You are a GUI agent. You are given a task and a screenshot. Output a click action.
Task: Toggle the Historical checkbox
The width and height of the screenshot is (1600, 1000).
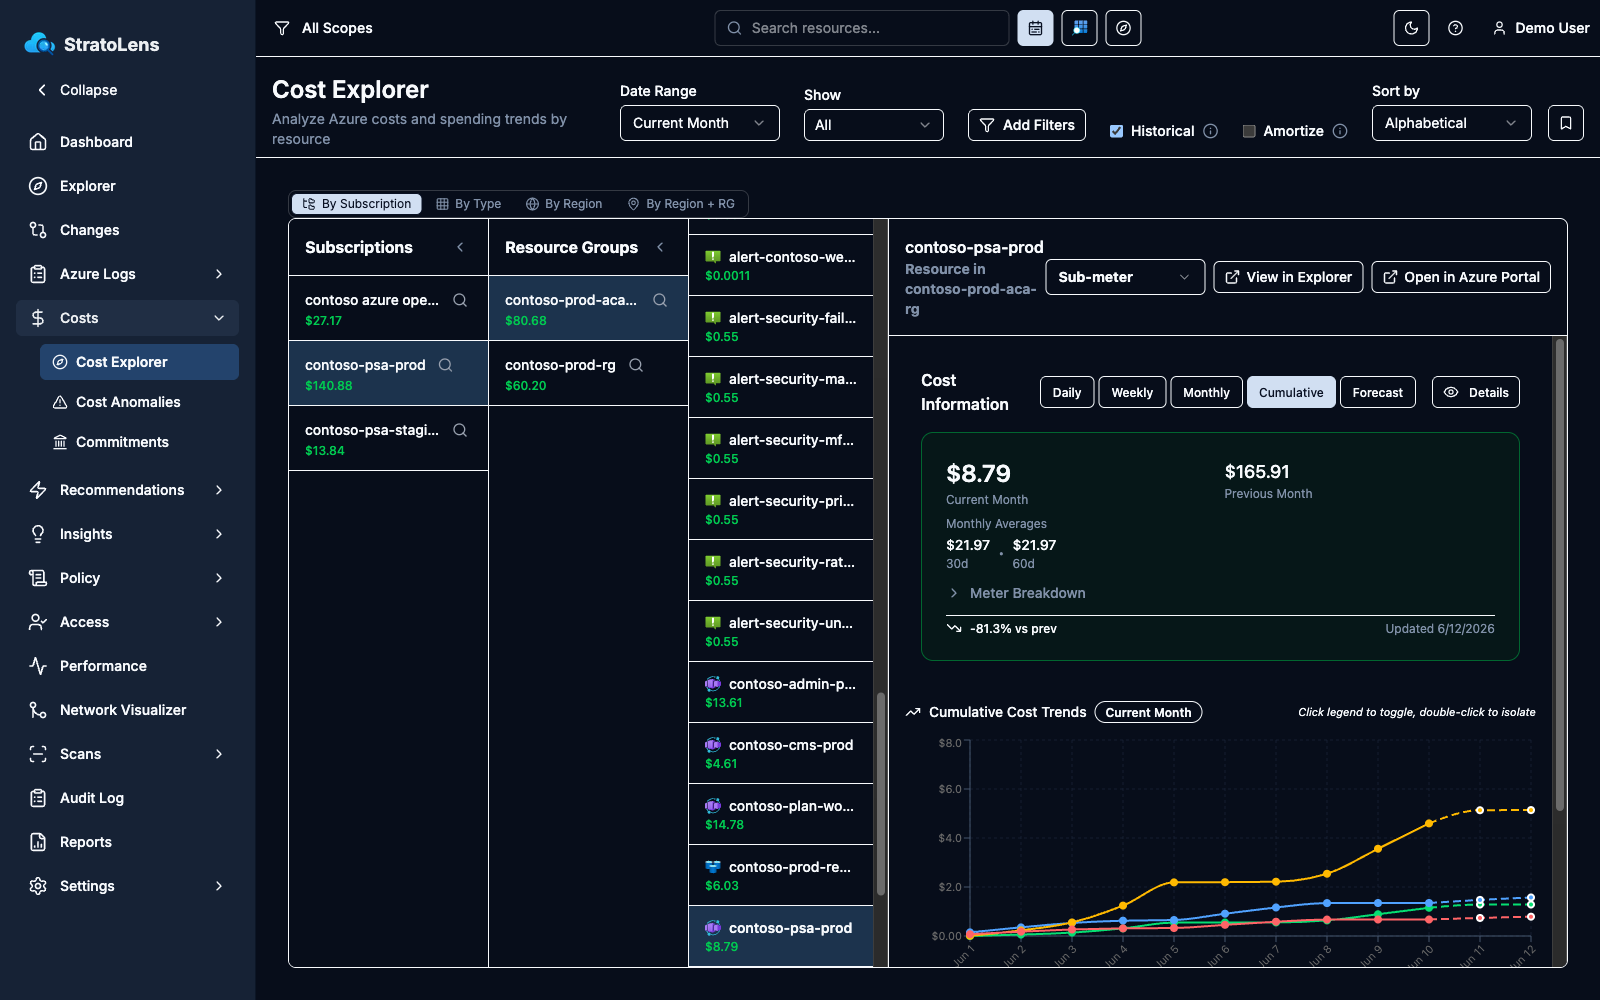tap(1116, 131)
